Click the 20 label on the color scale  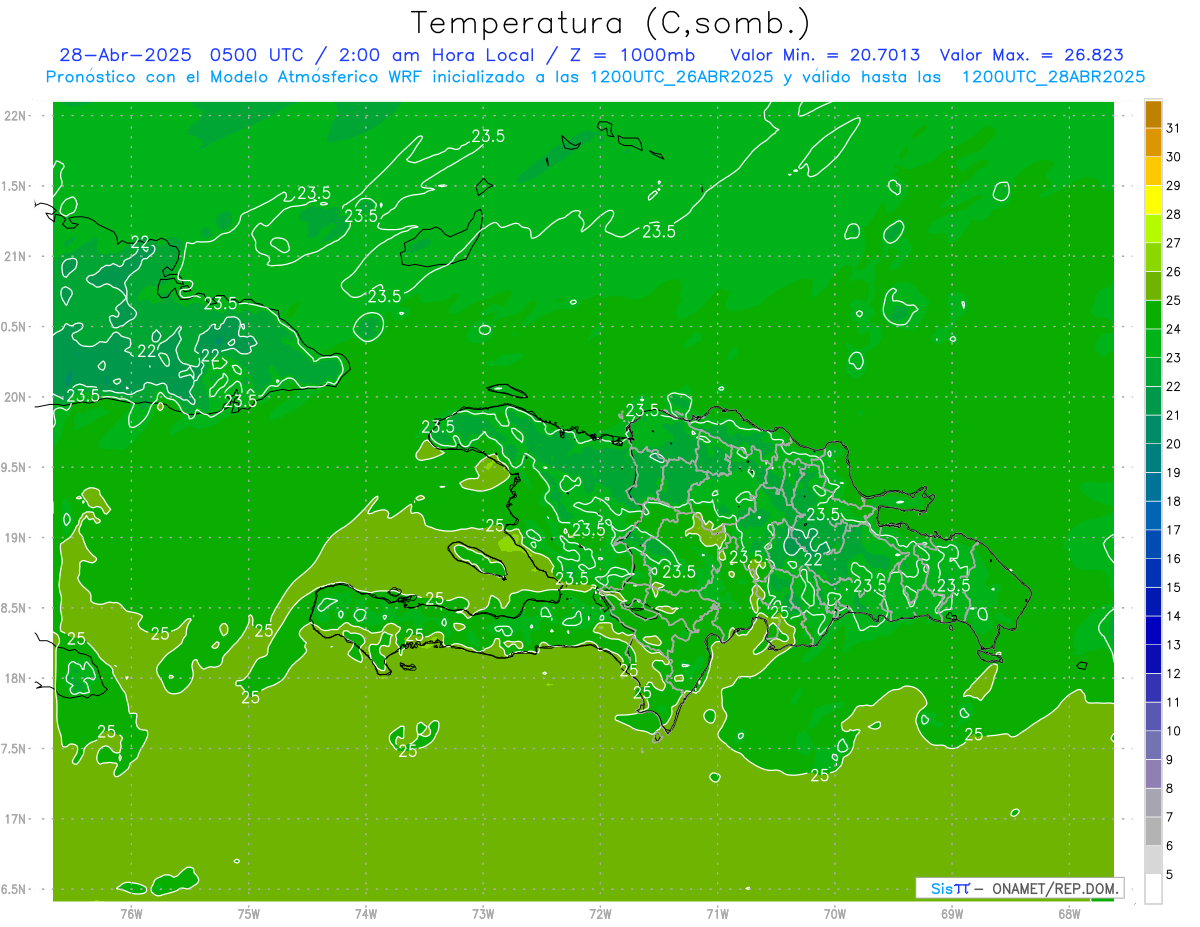click(x=1174, y=444)
